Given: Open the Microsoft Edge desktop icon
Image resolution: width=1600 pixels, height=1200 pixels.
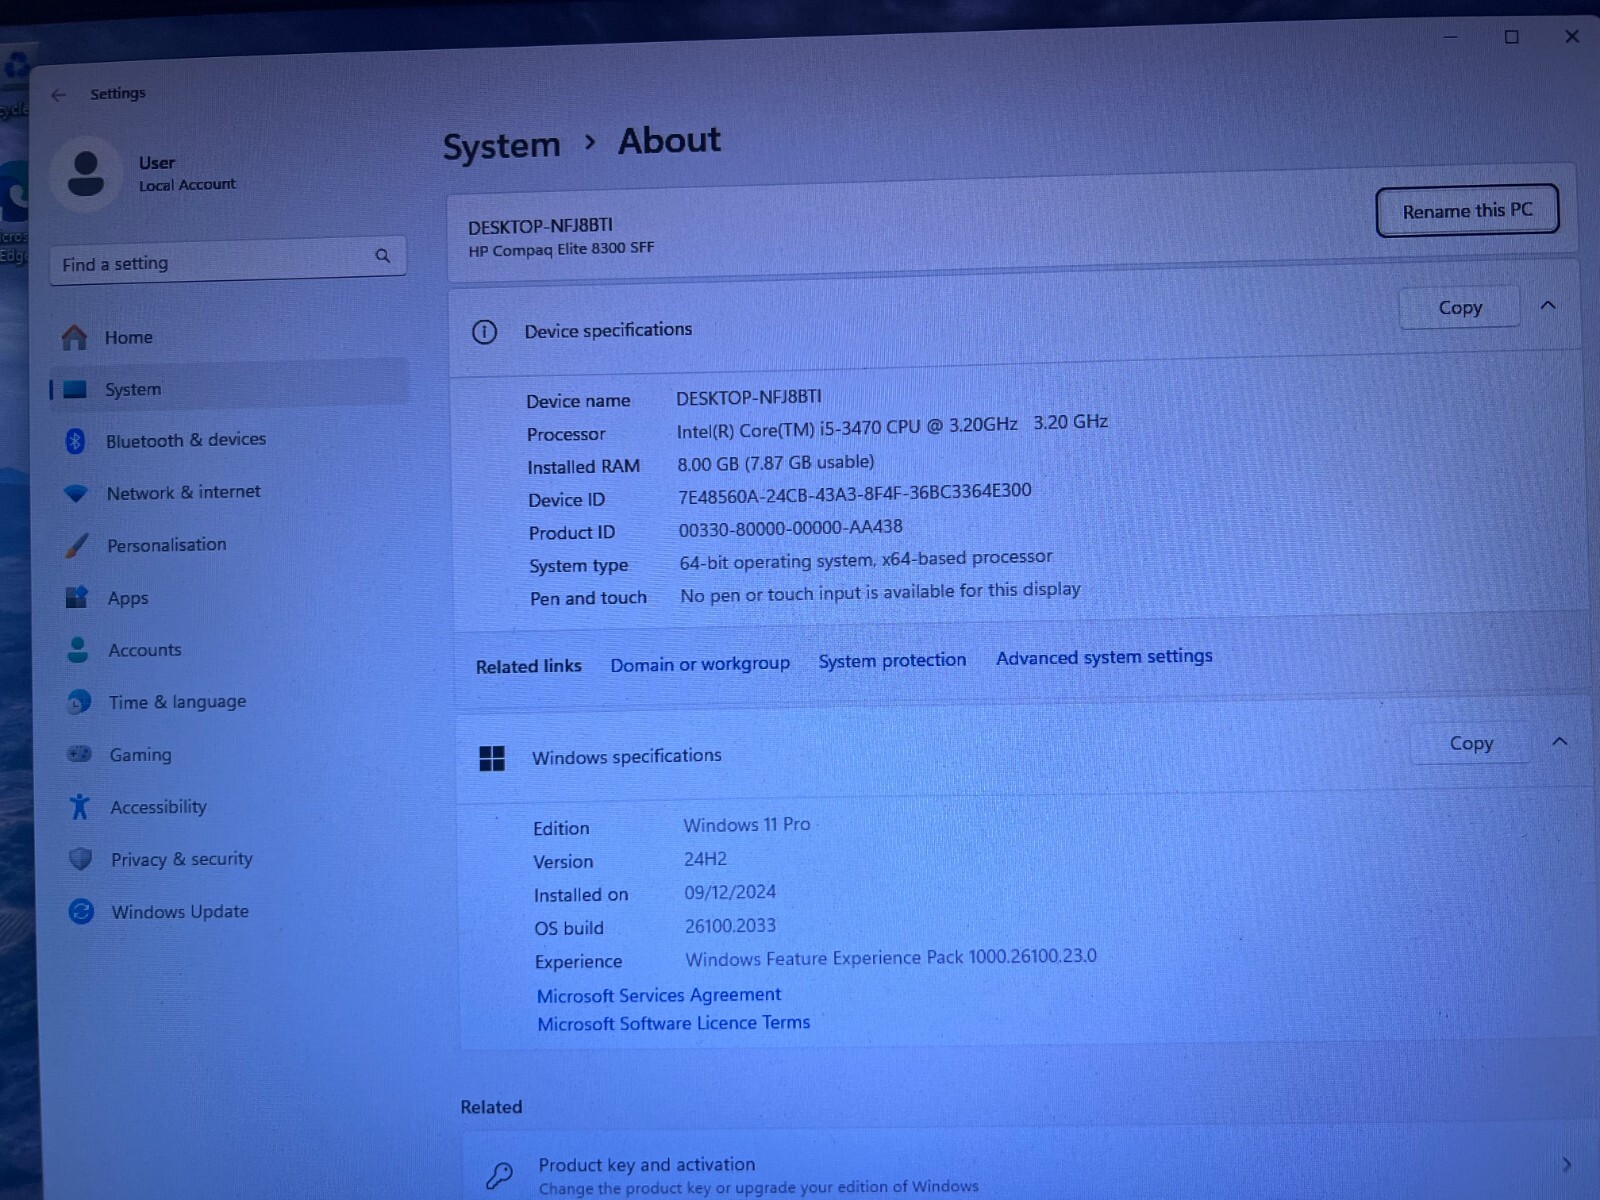Looking at the screenshot, I should [x=13, y=210].
